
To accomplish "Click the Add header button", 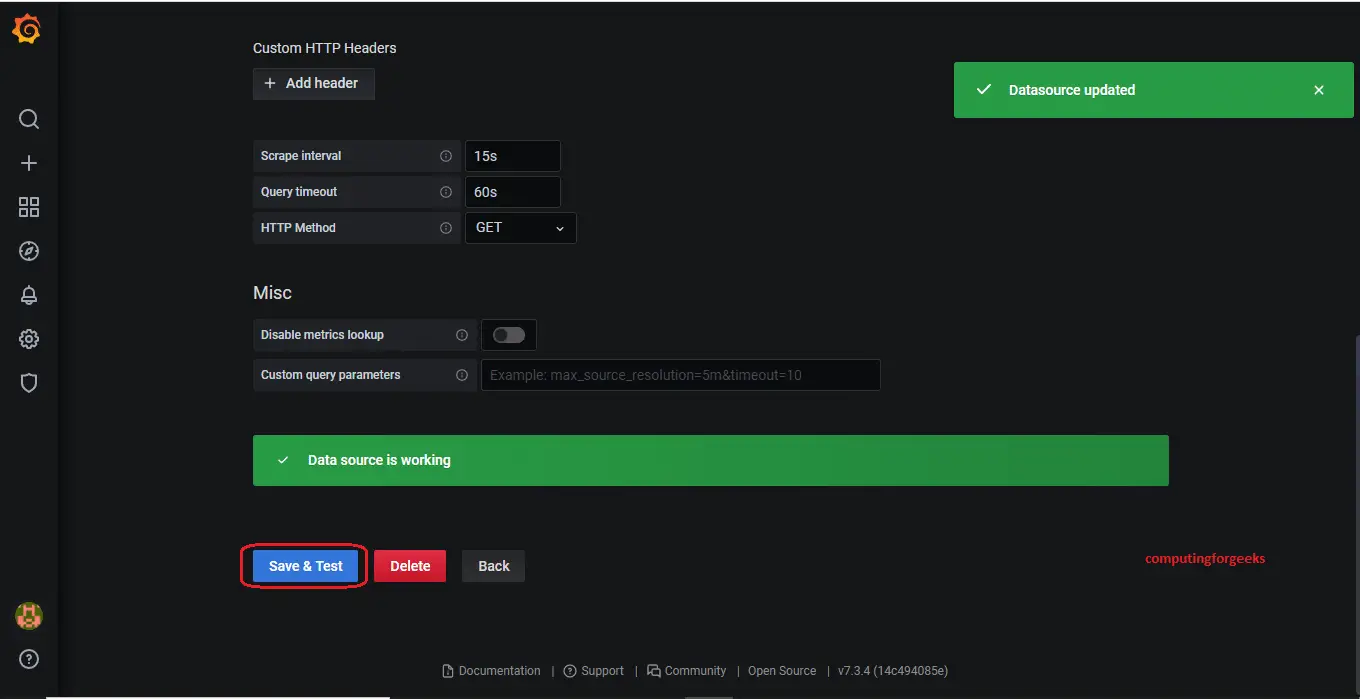I will point(313,83).
